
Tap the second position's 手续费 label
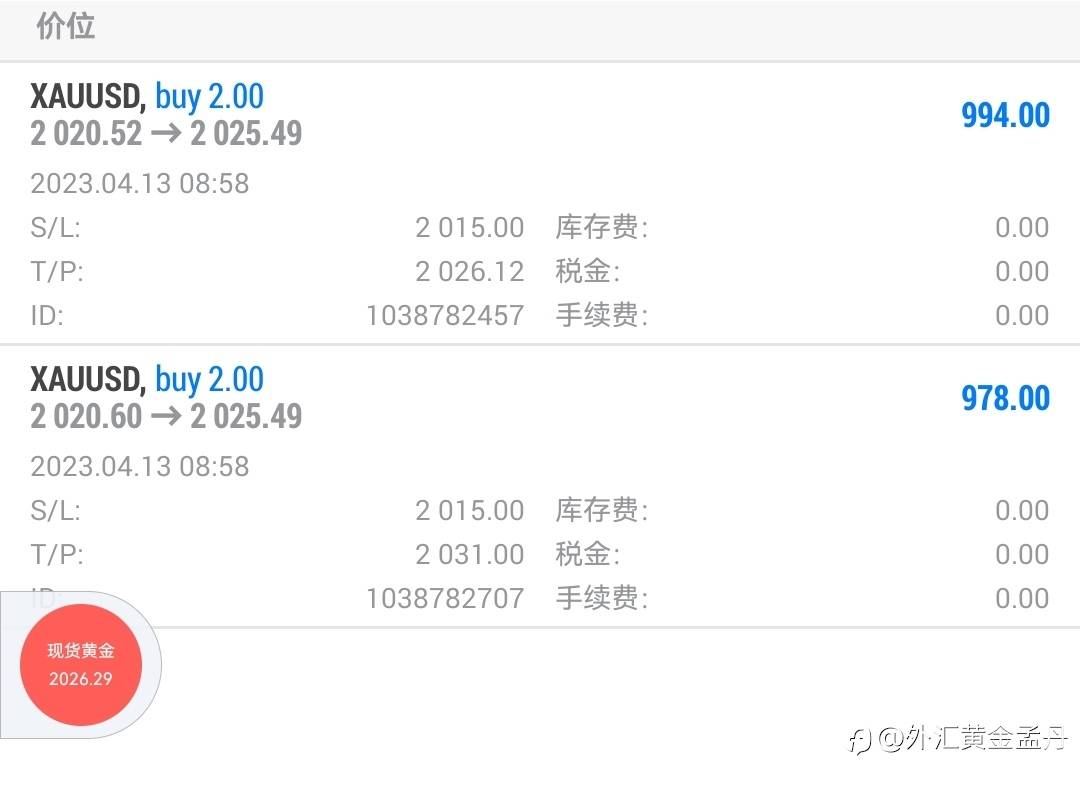point(601,598)
